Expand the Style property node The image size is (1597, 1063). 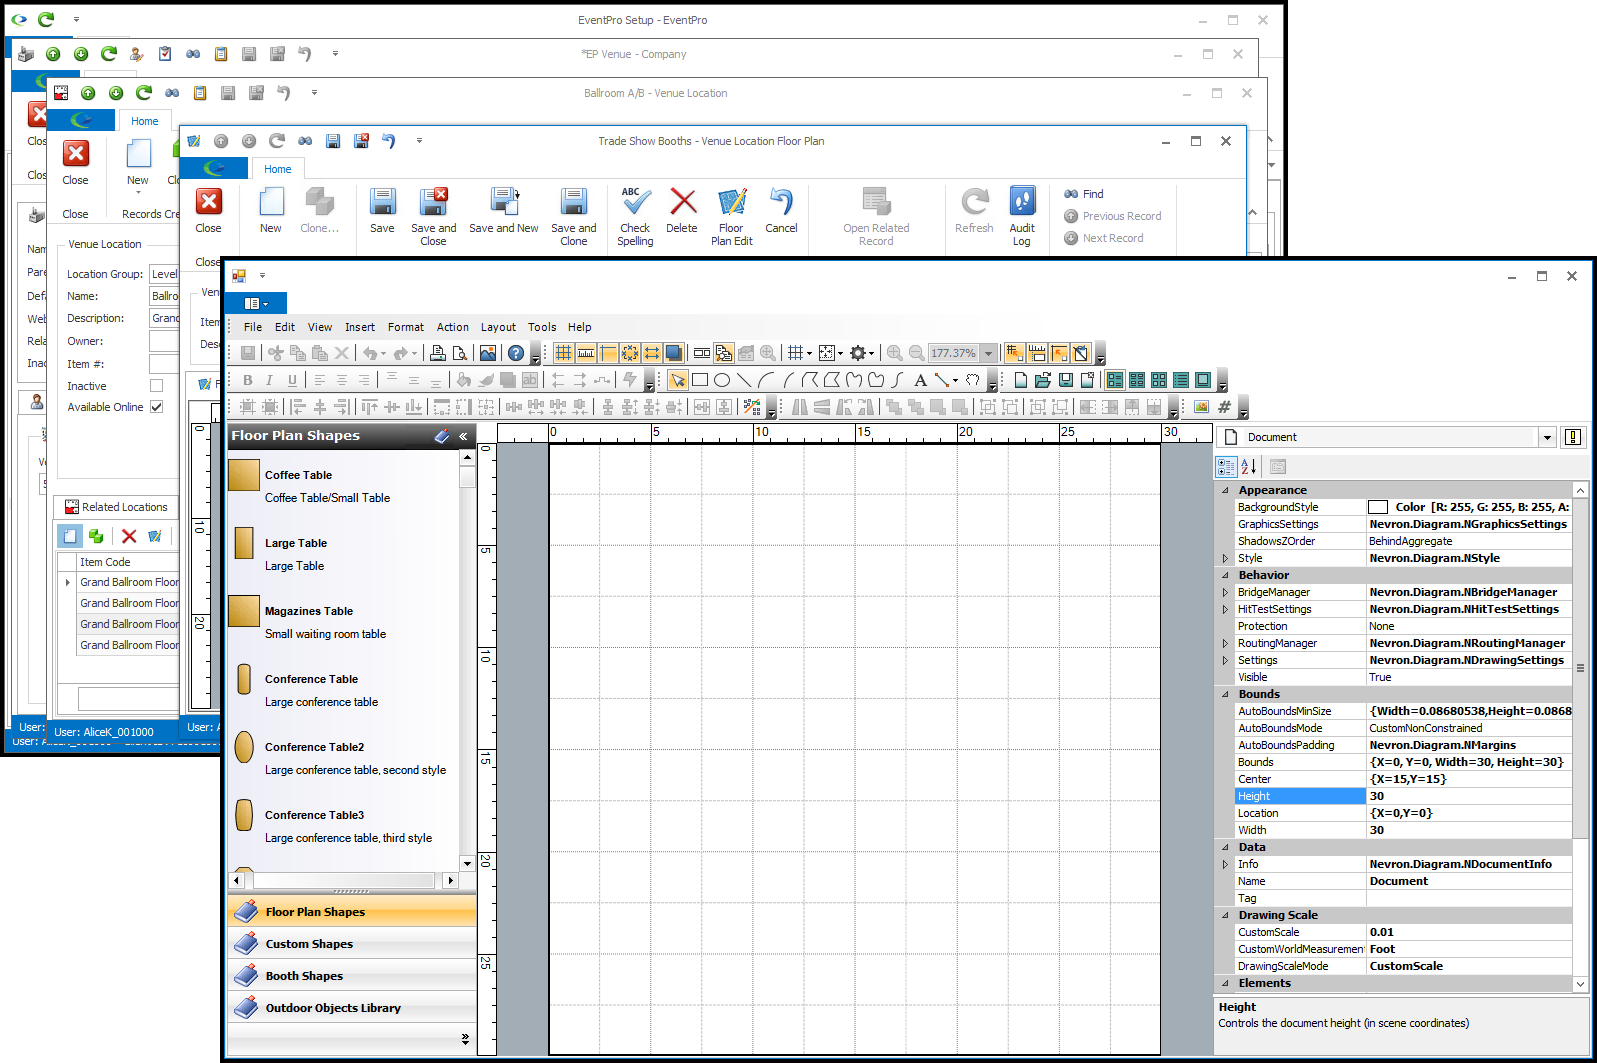(1225, 558)
